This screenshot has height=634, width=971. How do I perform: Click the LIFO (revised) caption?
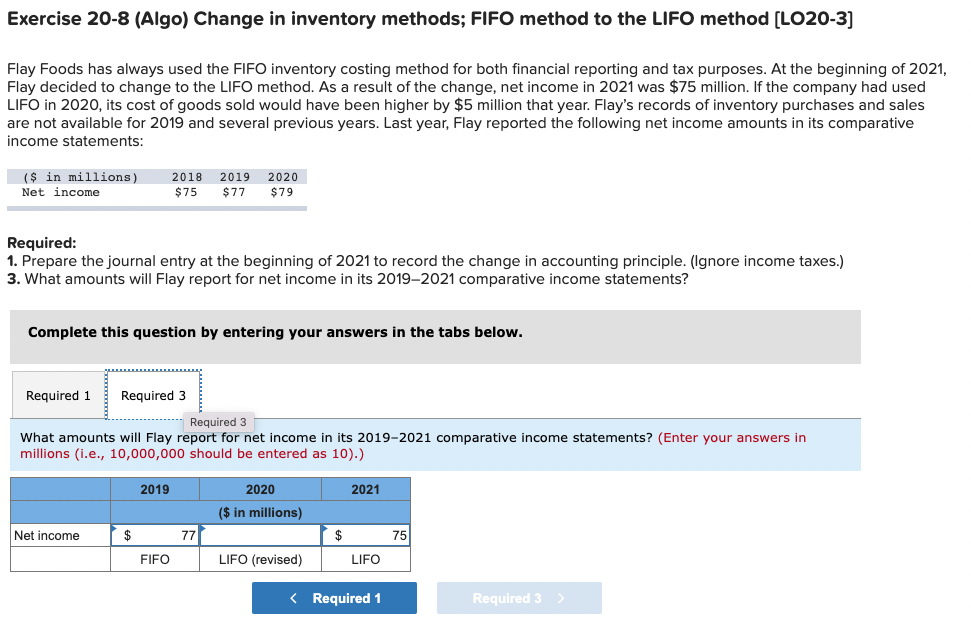coord(260,559)
